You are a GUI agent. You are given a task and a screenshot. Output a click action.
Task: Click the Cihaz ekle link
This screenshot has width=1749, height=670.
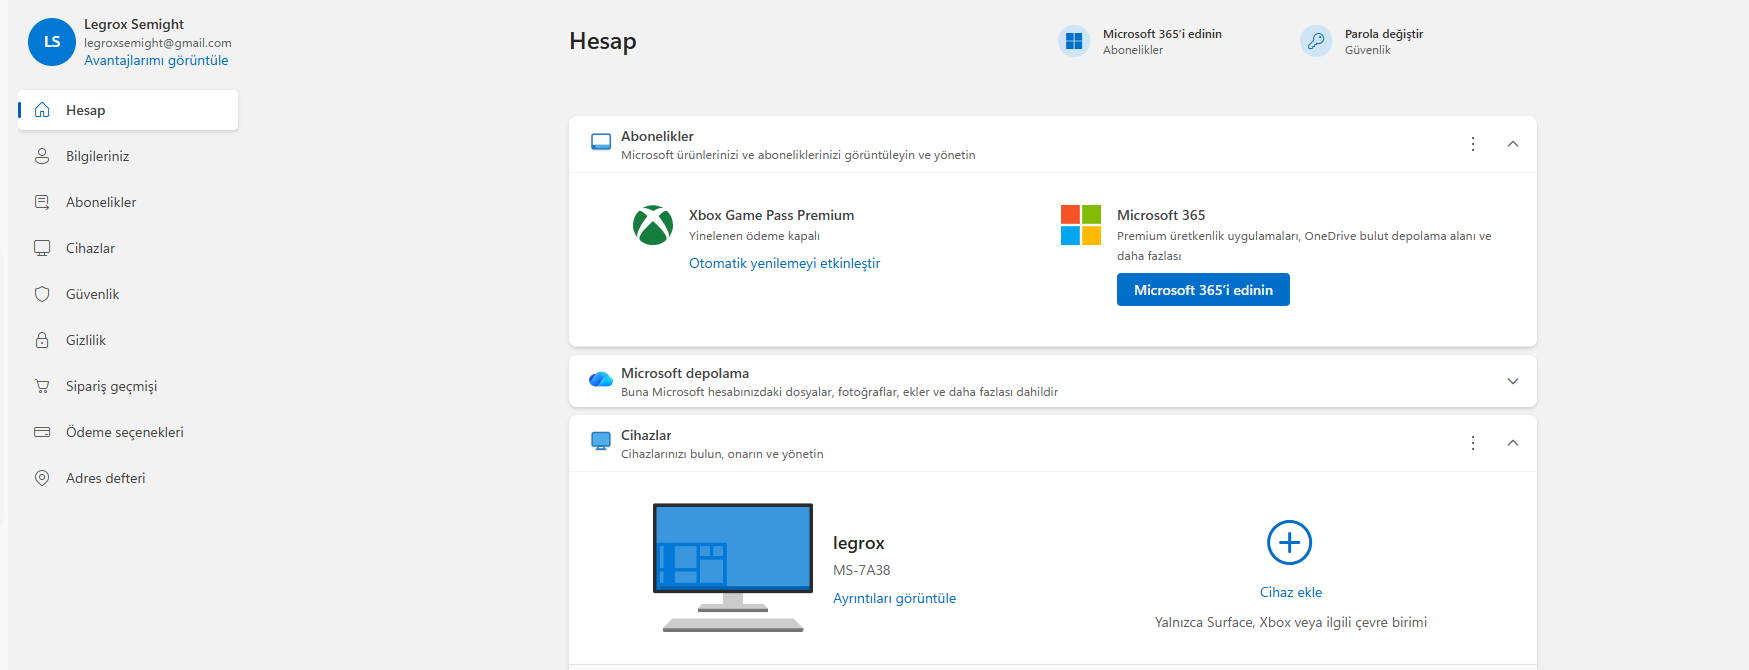click(1290, 592)
